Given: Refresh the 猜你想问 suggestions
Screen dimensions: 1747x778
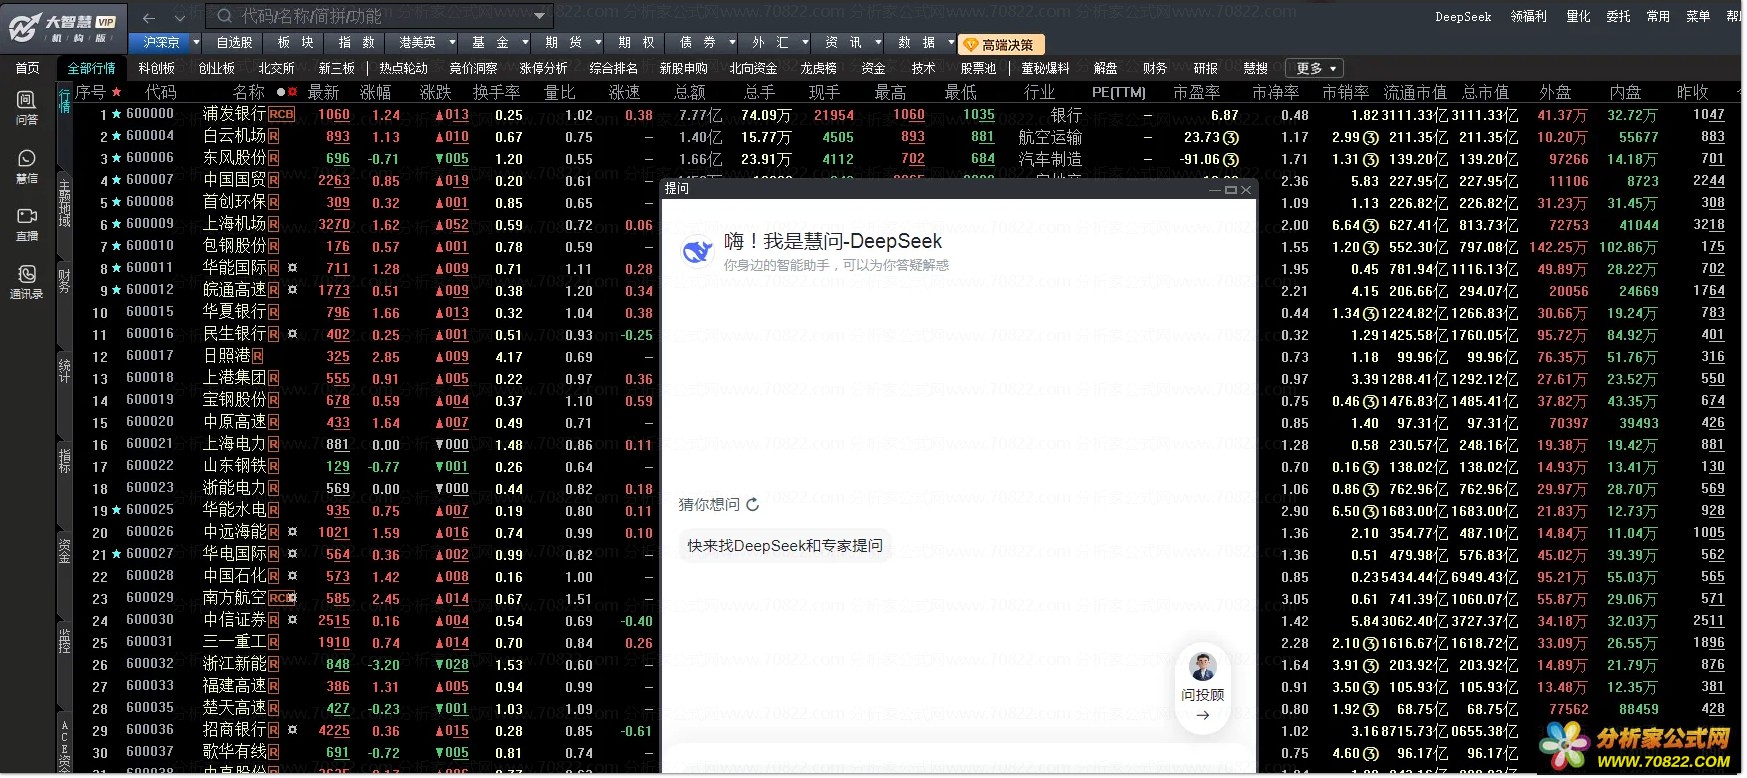Looking at the screenshot, I should click(753, 505).
